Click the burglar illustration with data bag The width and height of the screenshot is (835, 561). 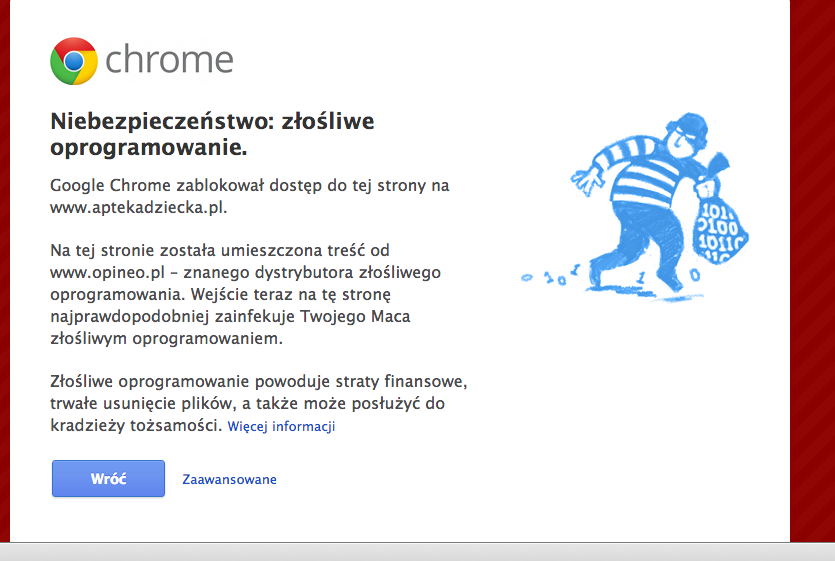point(635,208)
